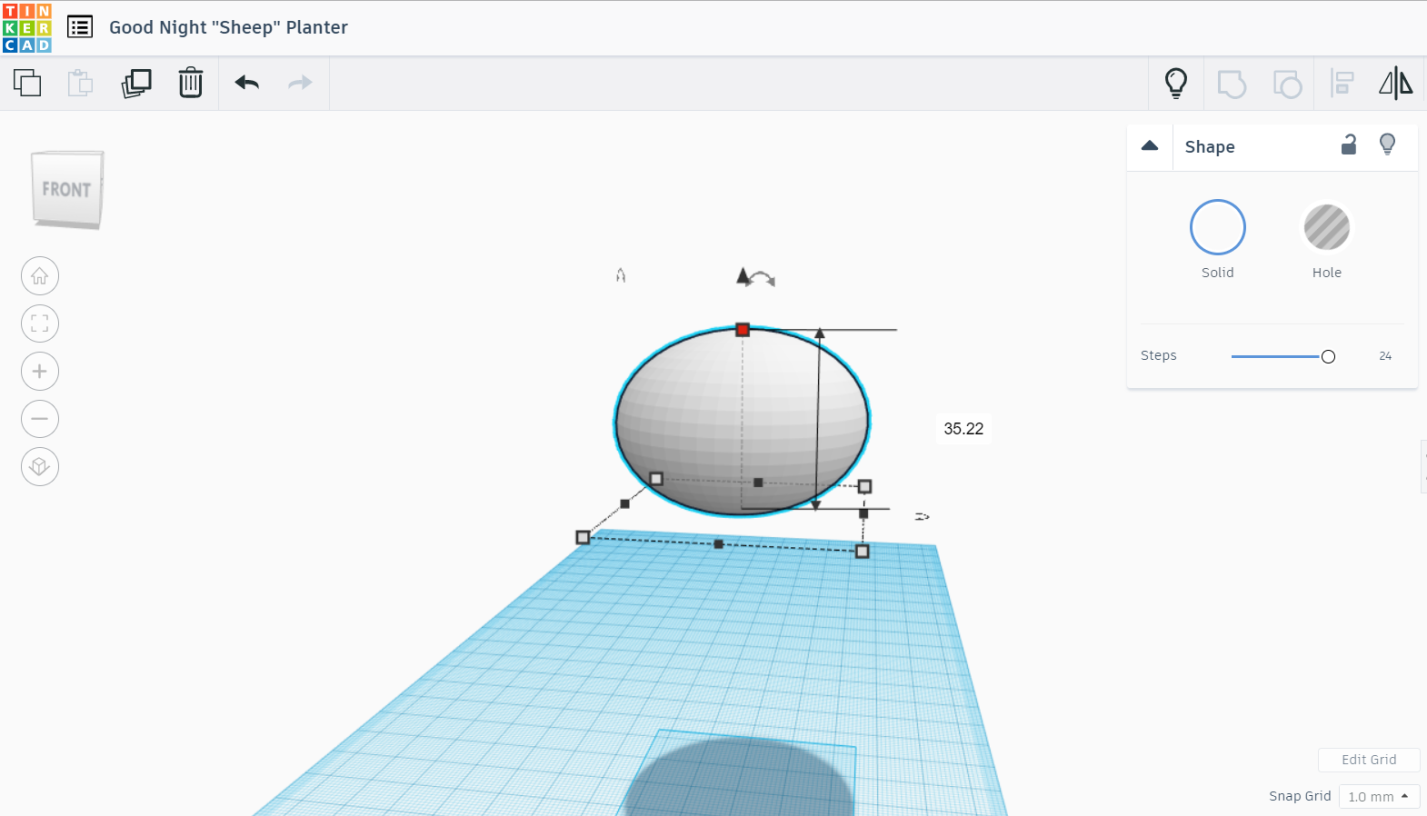1427x816 pixels.
Task: Collapse the Shape panel arrow
Action: pyautogui.click(x=1150, y=146)
